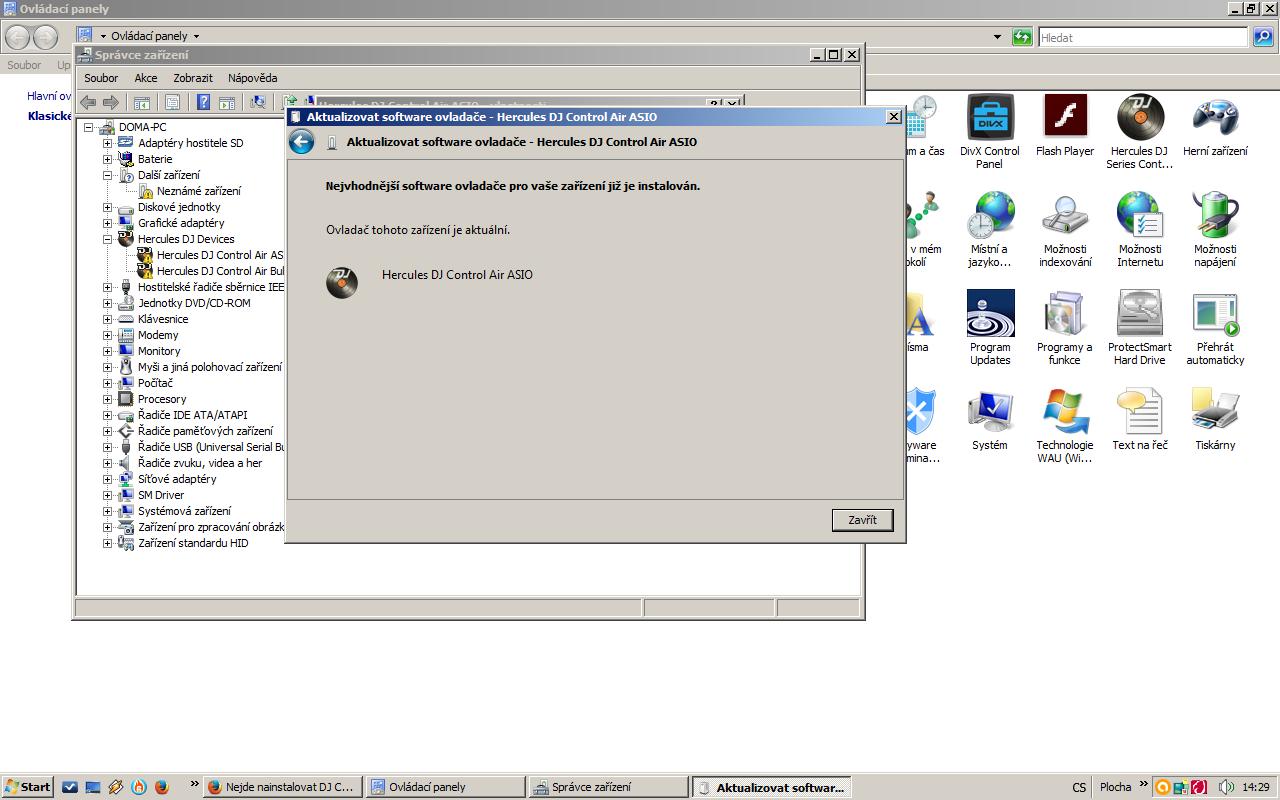Go back using the blue arrow in driver wizard

pos(301,142)
